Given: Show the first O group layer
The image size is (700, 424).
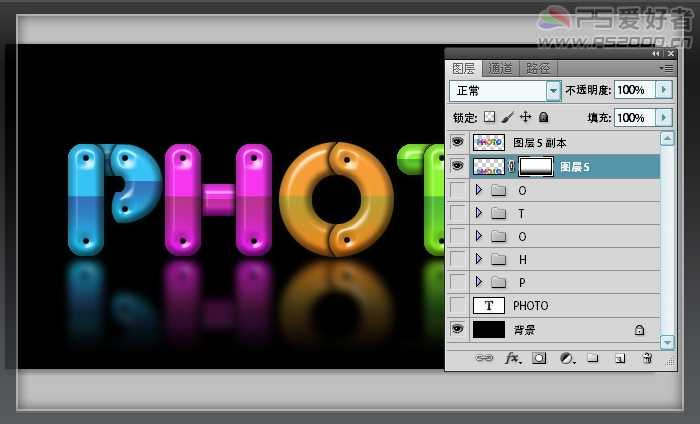Looking at the screenshot, I should (458, 190).
